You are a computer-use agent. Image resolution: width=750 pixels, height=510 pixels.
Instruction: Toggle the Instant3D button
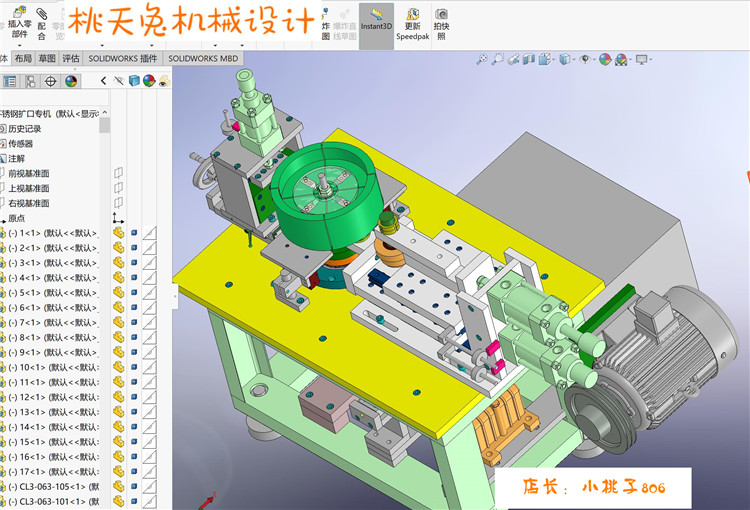(376, 25)
